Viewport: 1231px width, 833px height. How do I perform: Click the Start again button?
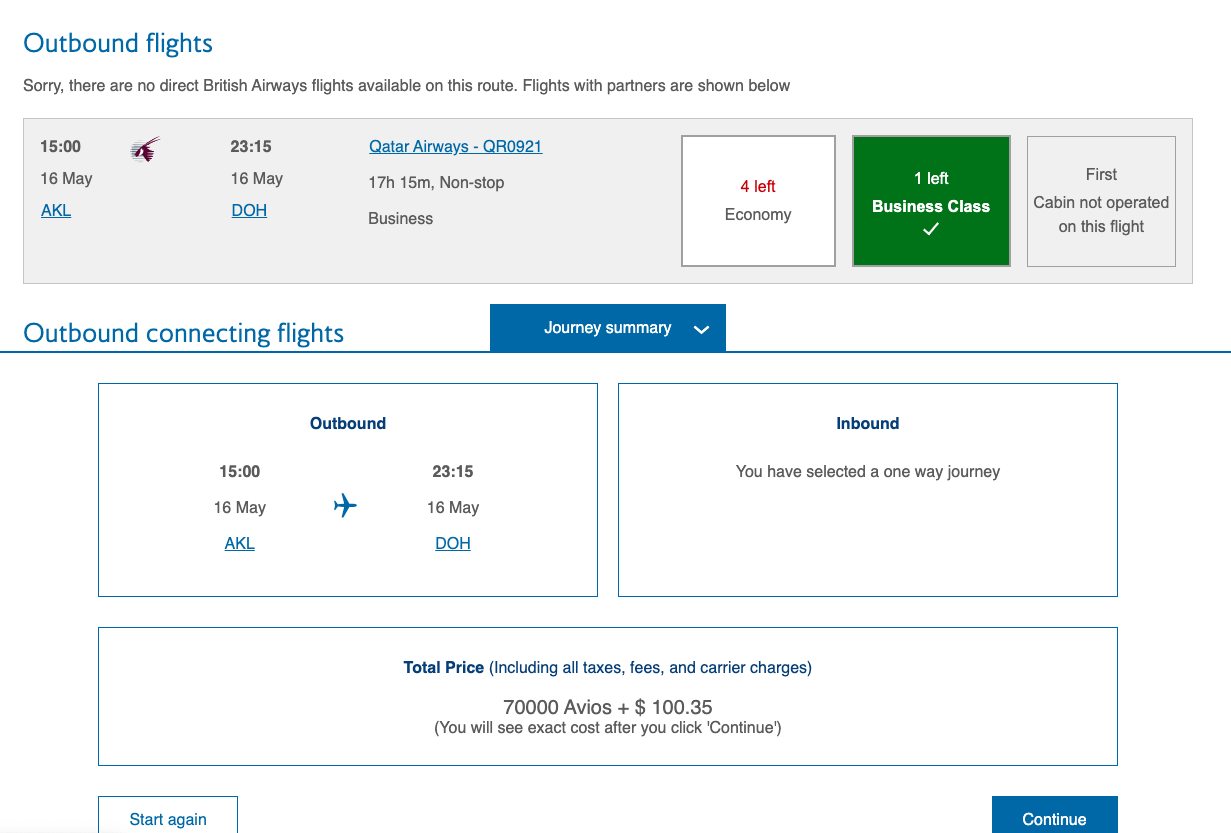click(x=168, y=815)
